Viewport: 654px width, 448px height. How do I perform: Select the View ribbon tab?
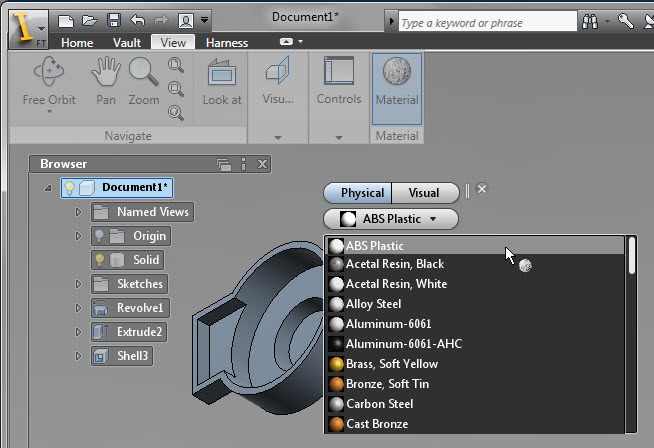(x=173, y=43)
